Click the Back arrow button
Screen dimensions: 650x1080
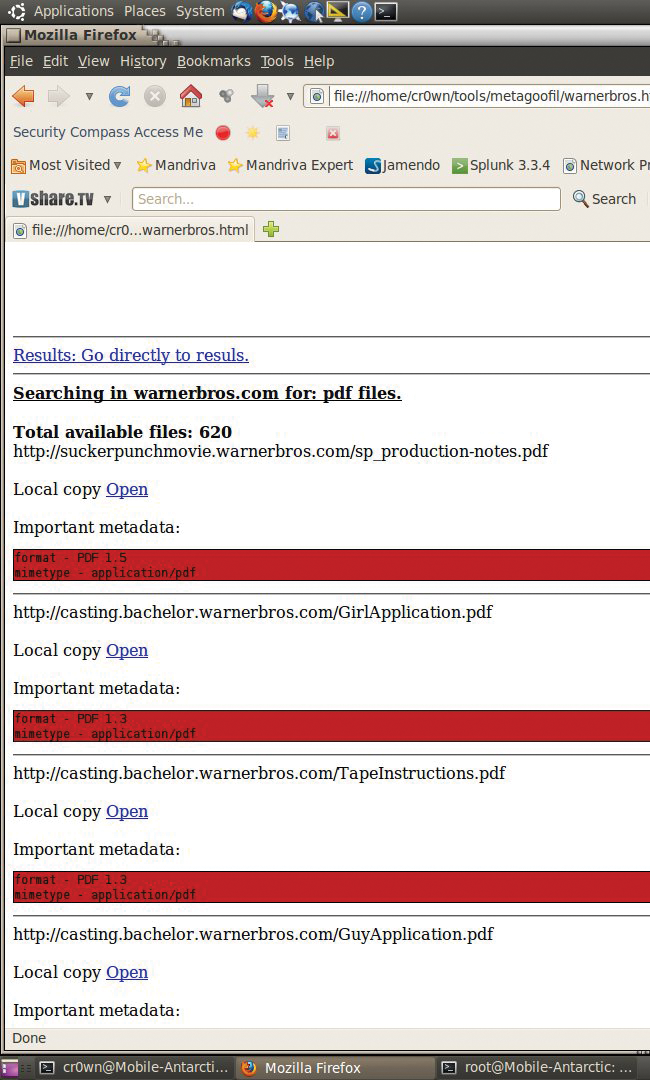(x=23, y=96)
